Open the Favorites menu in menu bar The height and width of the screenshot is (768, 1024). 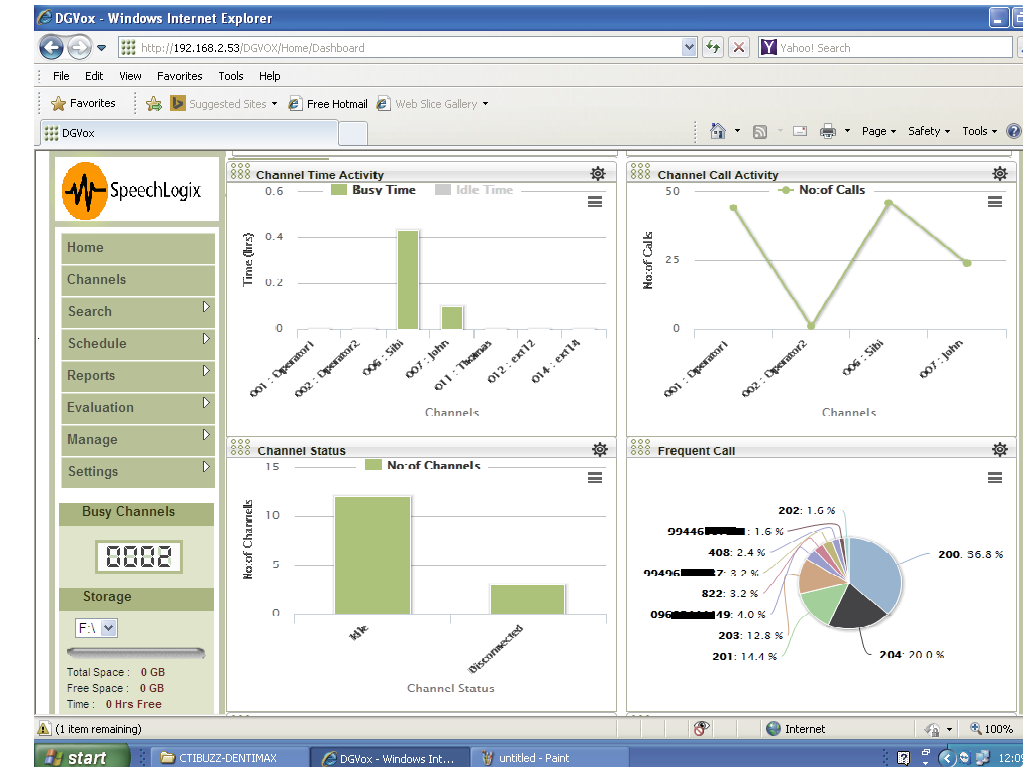click(x=179, y=76)
